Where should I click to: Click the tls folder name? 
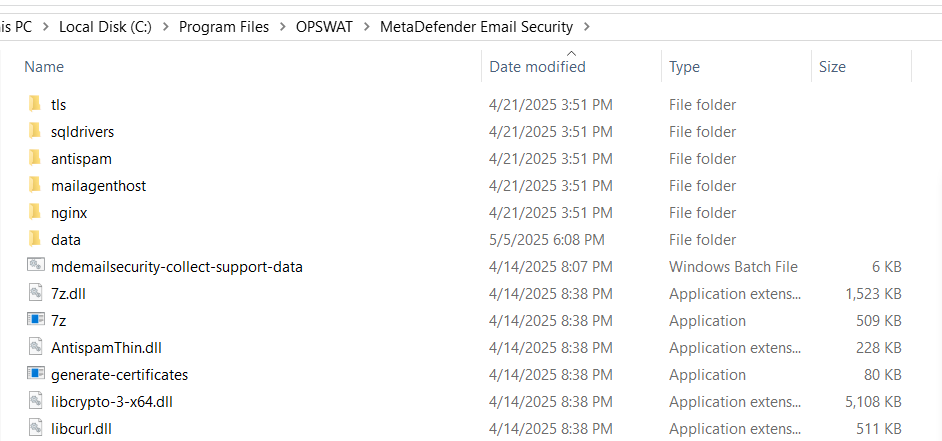coord(59,105)
